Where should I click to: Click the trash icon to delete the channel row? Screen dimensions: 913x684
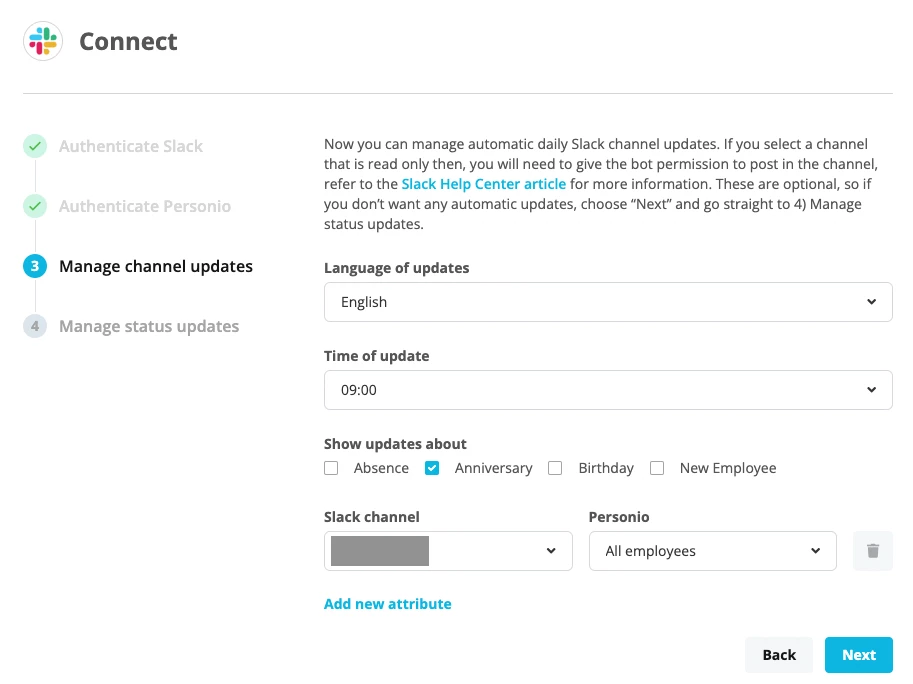pos(872,551)
